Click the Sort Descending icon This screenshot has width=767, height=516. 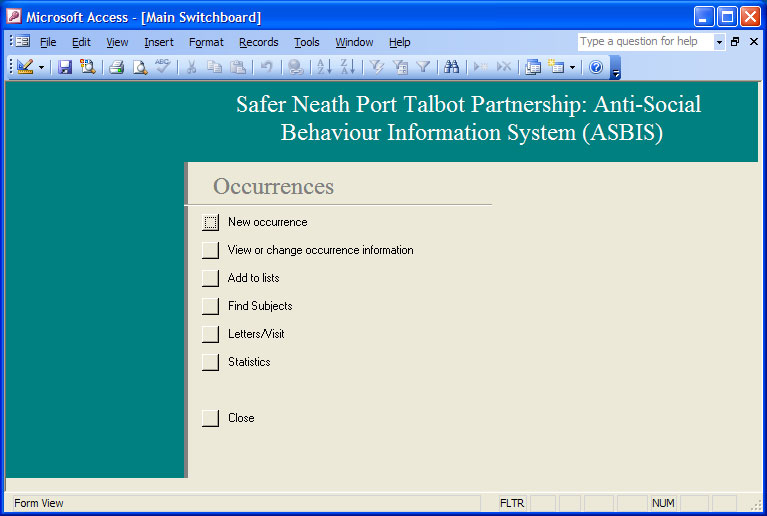(347, 67)
